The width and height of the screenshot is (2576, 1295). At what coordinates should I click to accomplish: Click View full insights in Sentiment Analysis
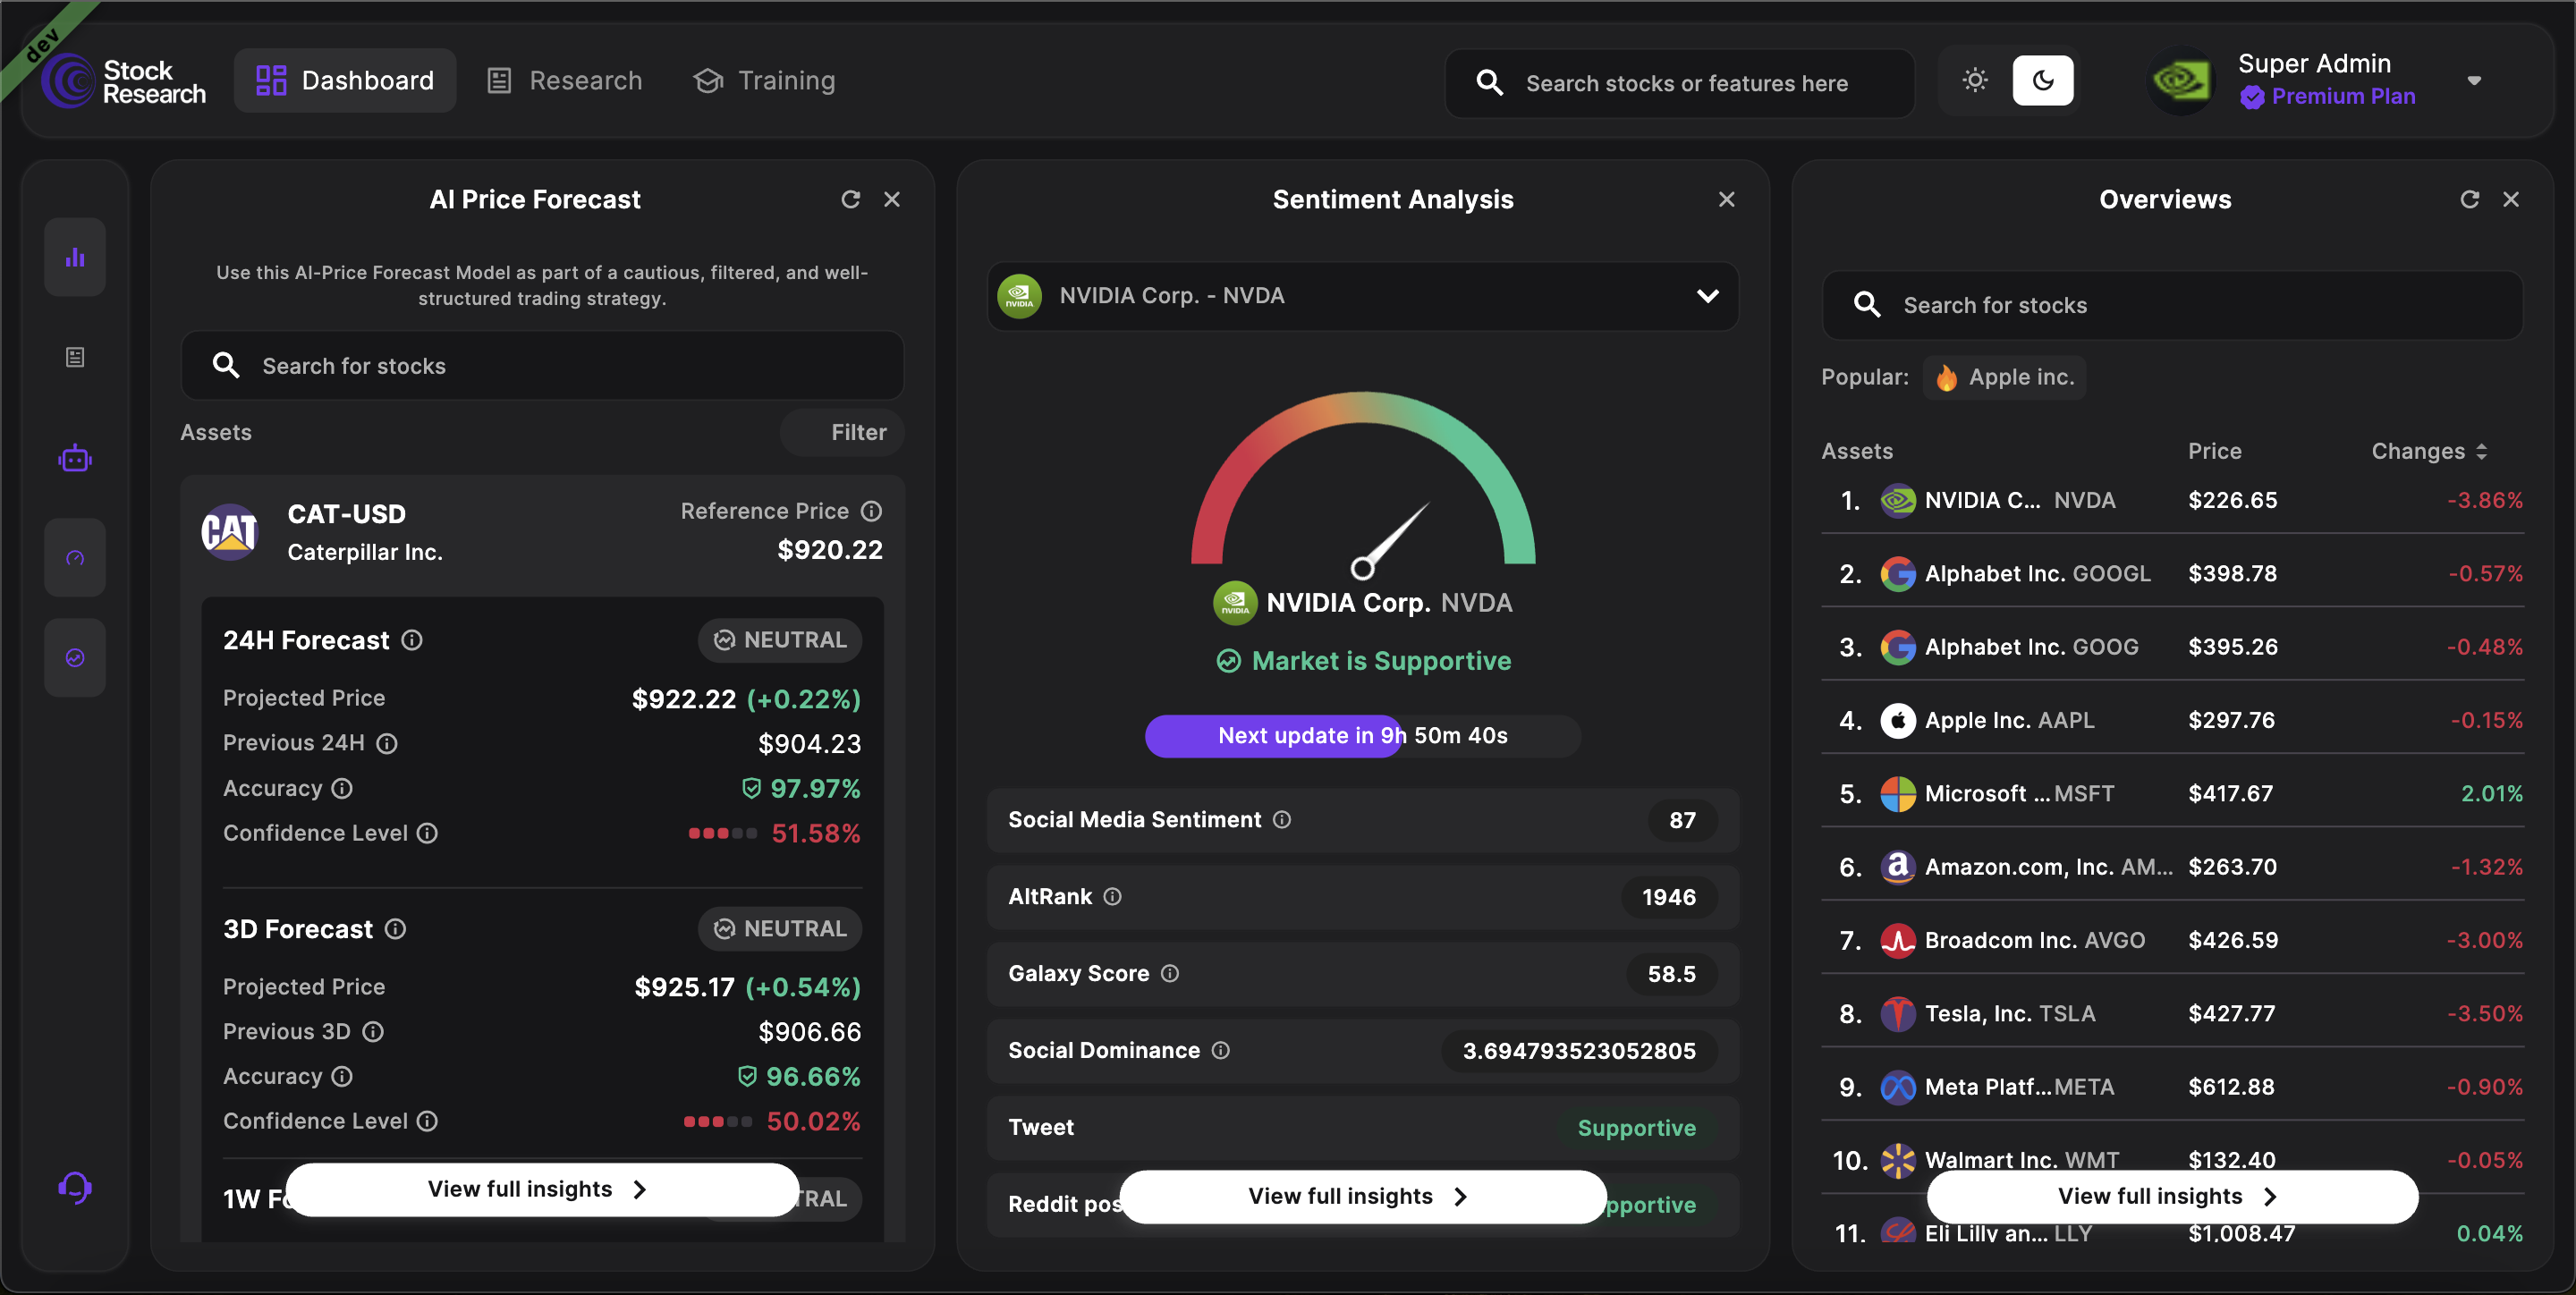(1363, 1196)
